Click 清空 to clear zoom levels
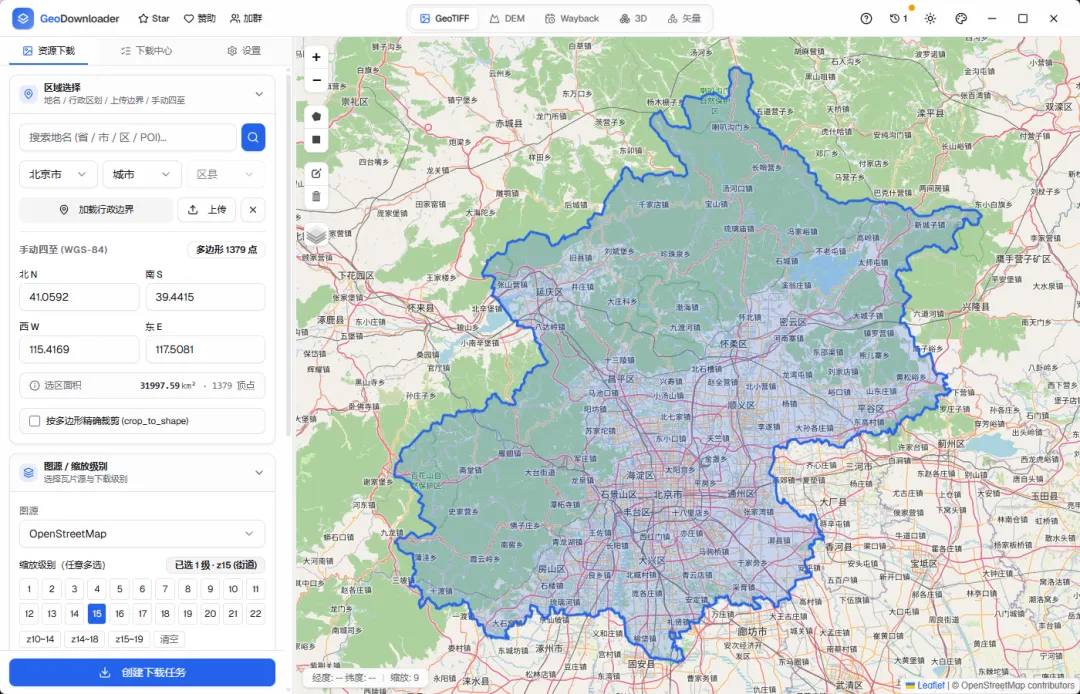This screenshot has width=1080, height=694. click(x=169, y=639)
